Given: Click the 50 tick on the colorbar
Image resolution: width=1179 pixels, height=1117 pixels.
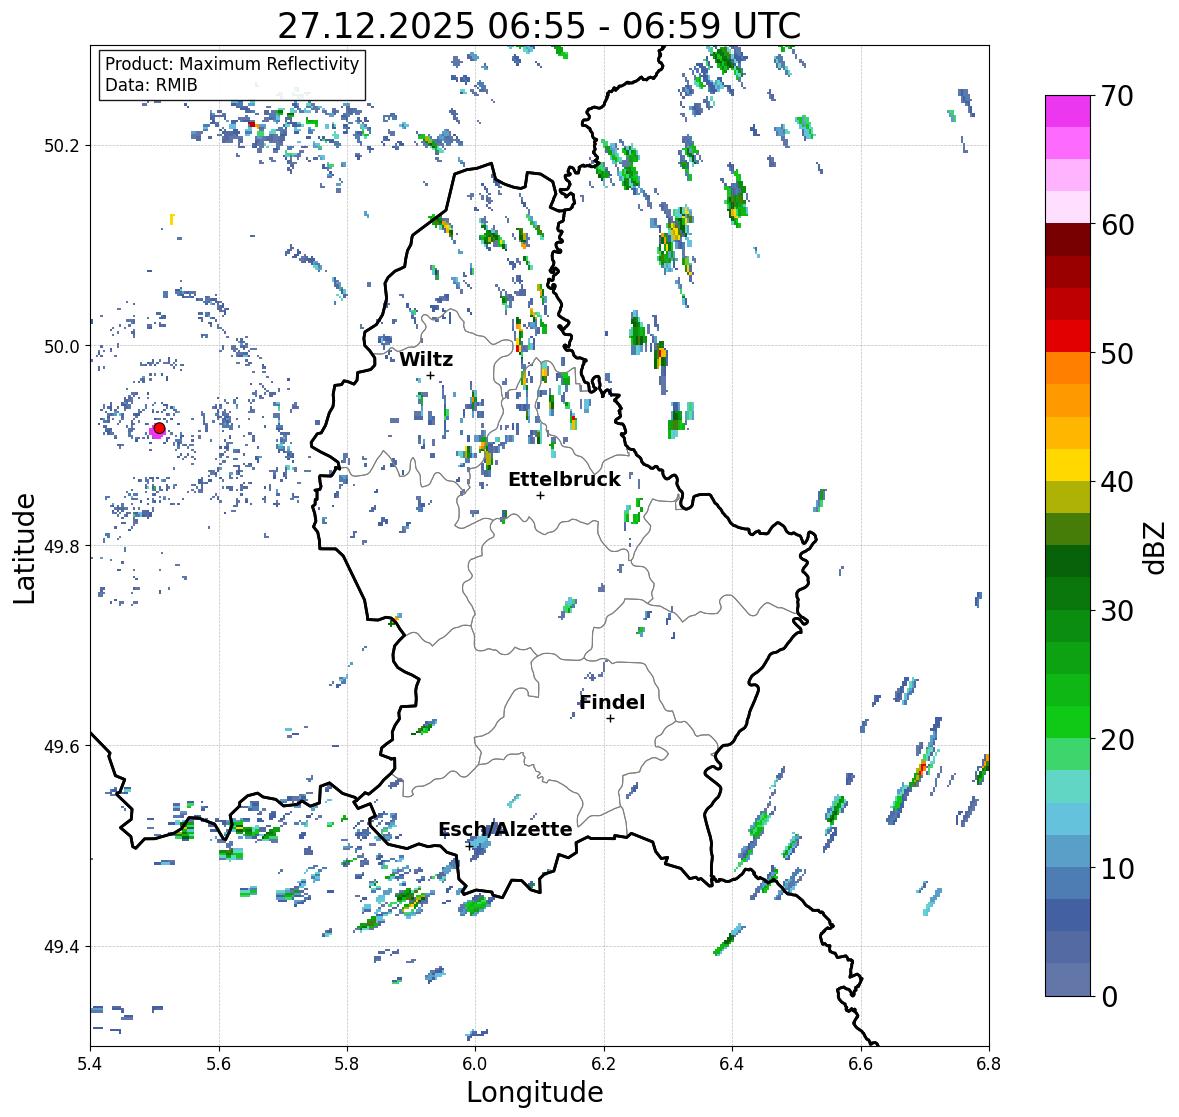Looking at the screenshot, I should pos(1117,353).
